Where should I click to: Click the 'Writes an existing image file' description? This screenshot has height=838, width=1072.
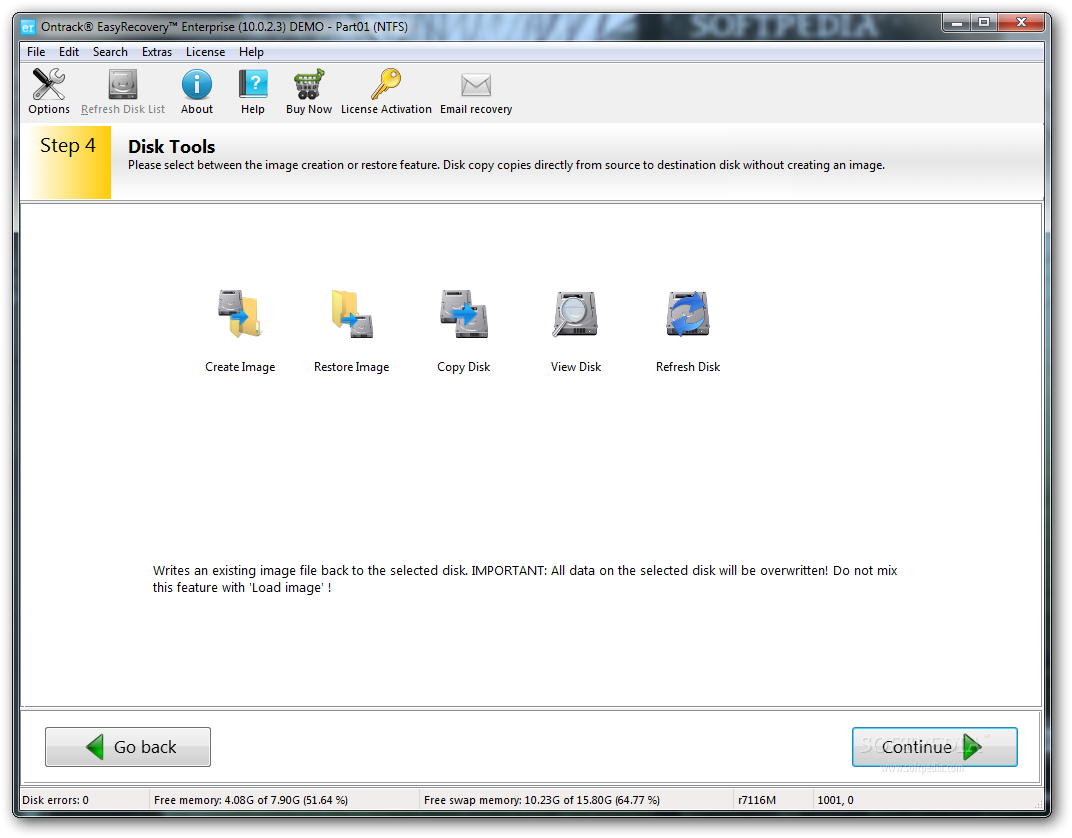pyautogui.click(x=525, y=579)
